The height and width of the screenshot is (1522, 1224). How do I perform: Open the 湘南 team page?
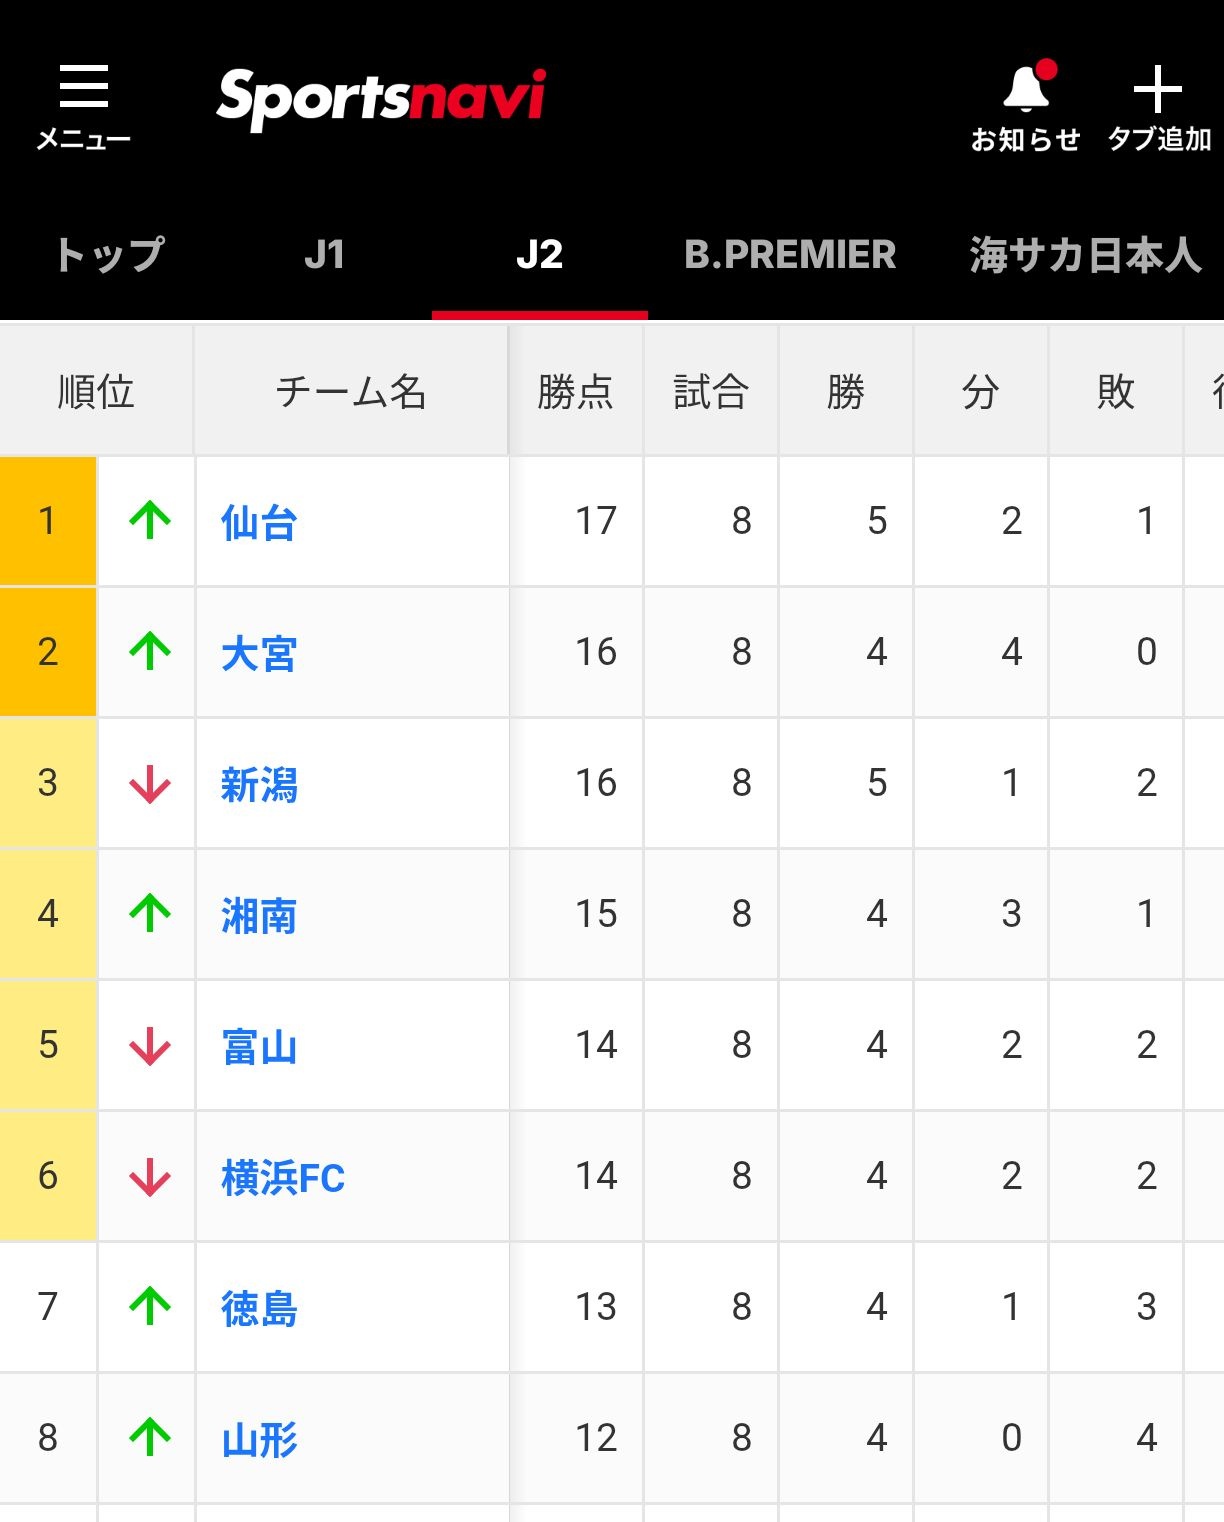coord(259,916)
